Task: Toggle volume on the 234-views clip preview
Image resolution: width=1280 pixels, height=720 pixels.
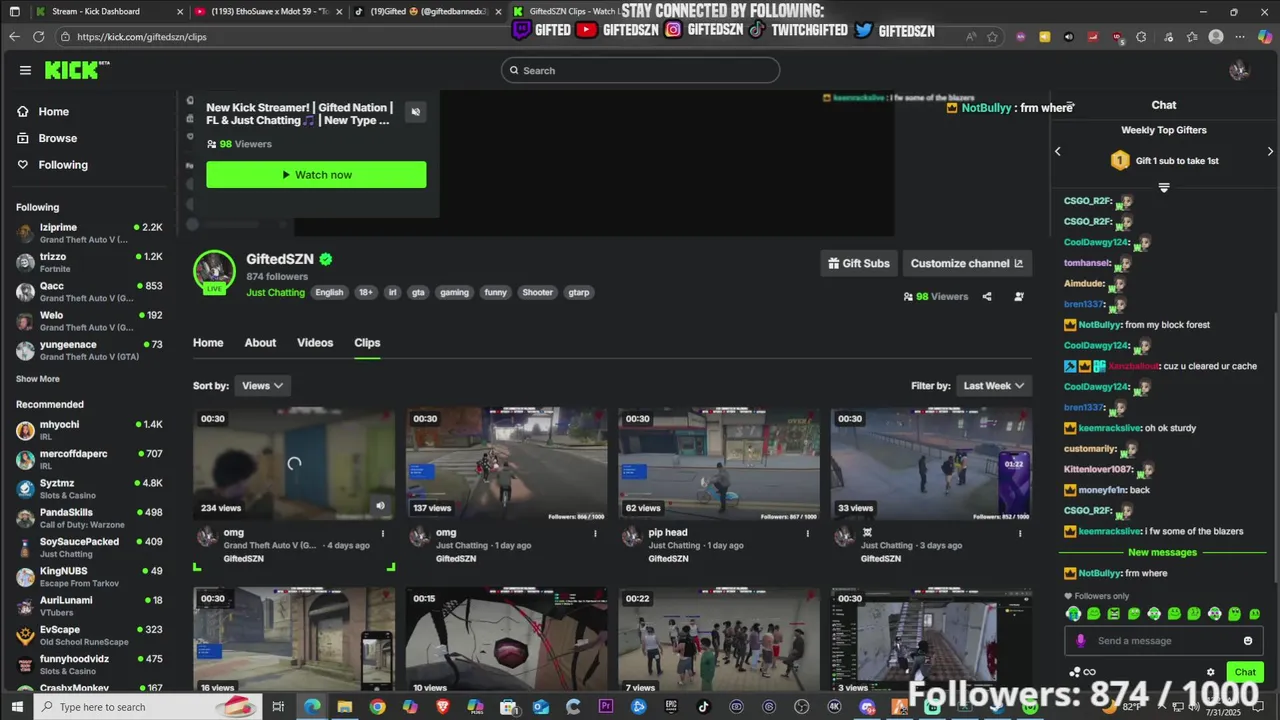Action: pyautogui.click(x=380, y=506)
